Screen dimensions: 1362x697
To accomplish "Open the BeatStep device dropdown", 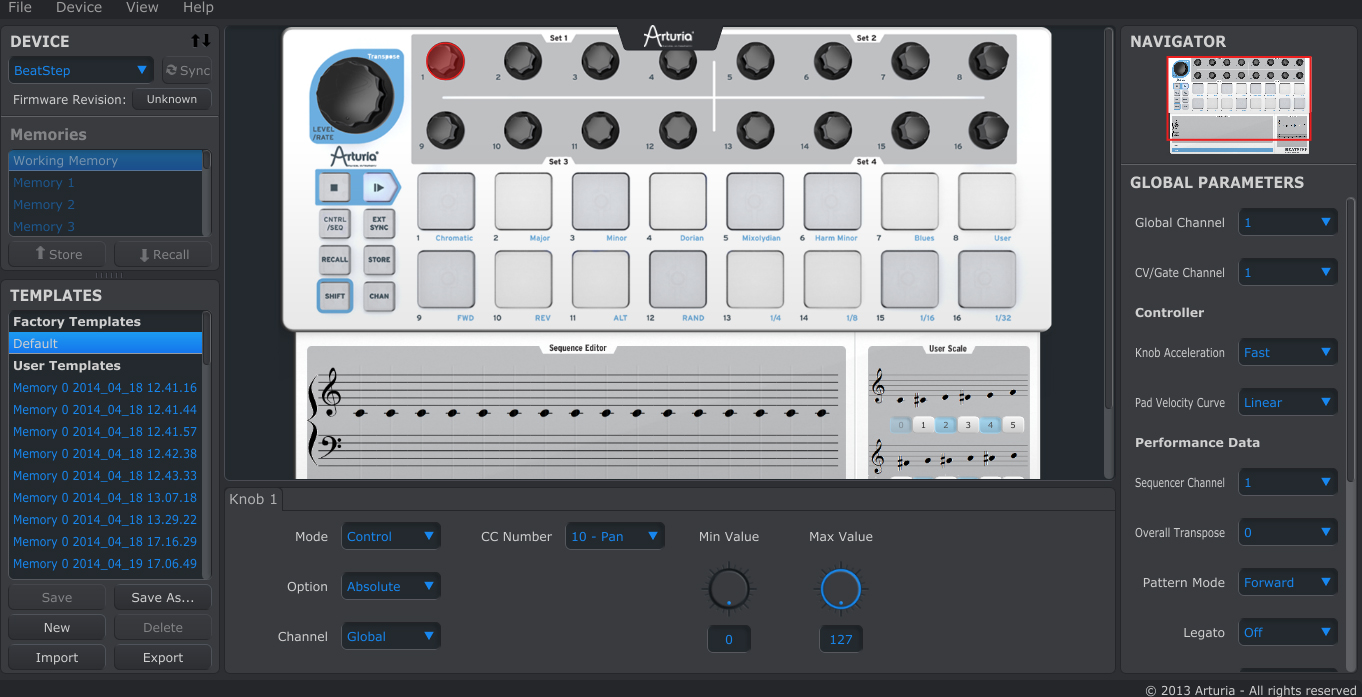I will [x=80, y=70].
